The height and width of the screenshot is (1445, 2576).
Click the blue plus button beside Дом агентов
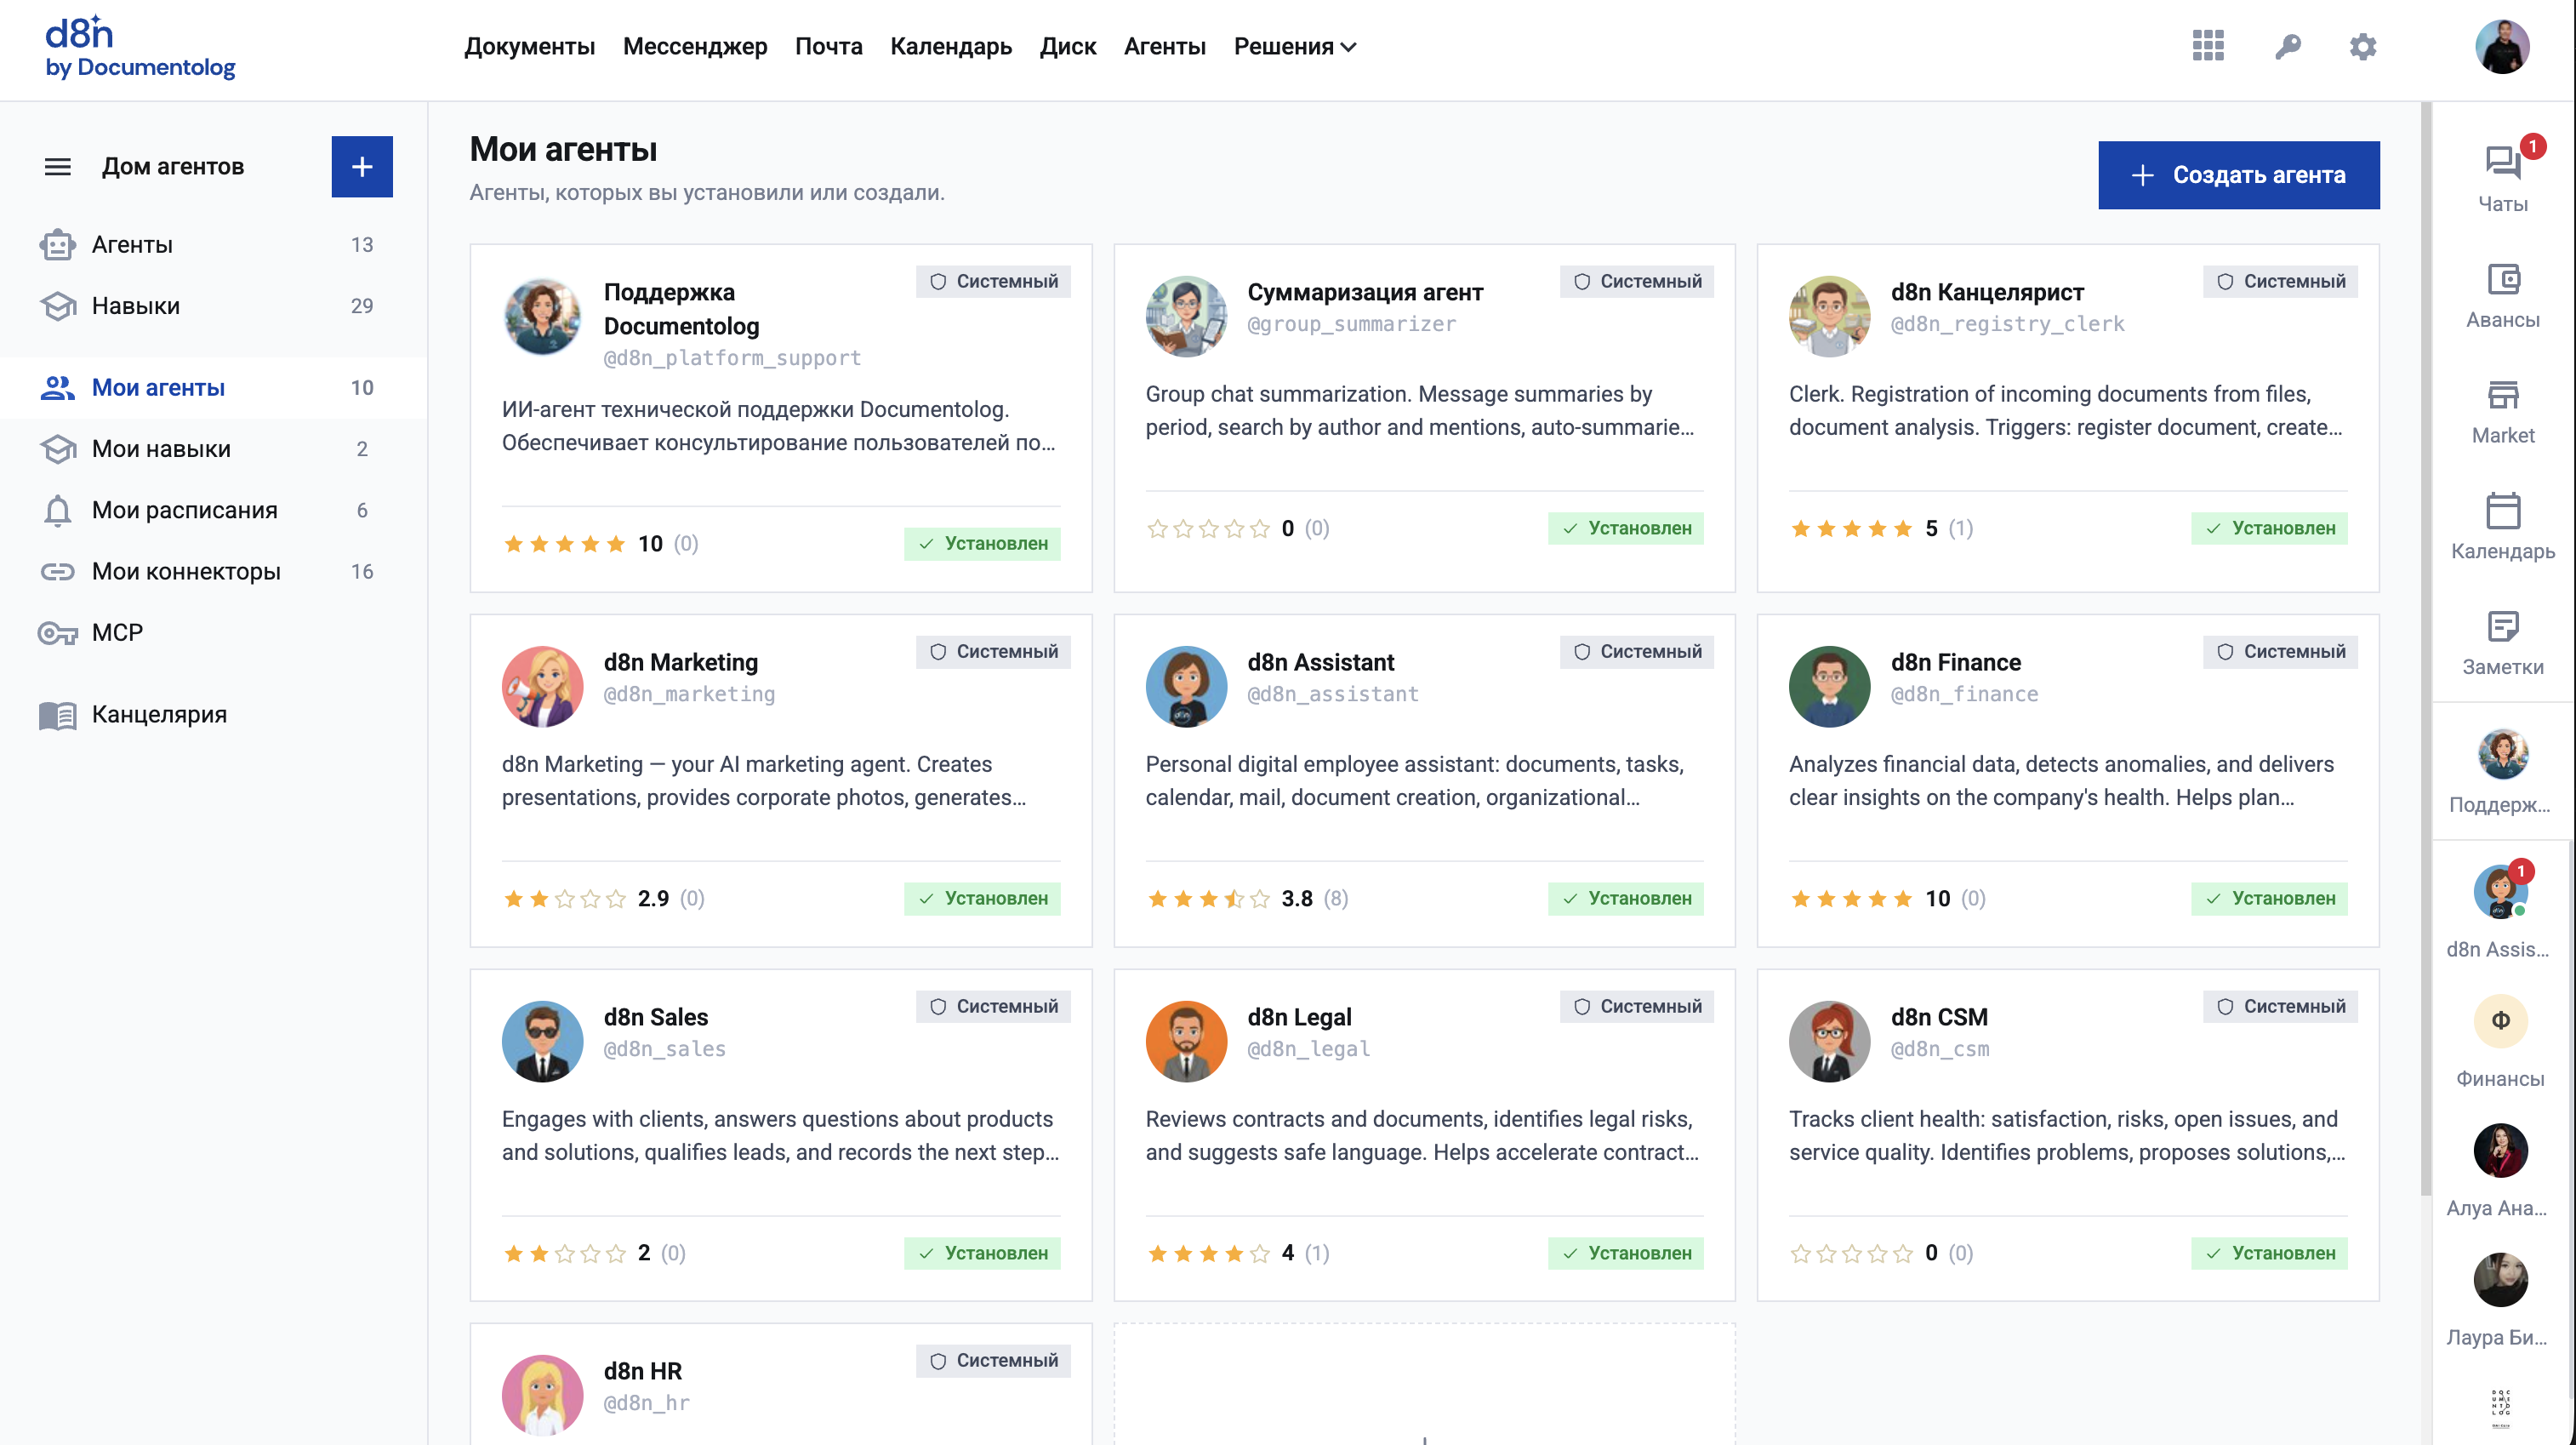click(362, 166)
